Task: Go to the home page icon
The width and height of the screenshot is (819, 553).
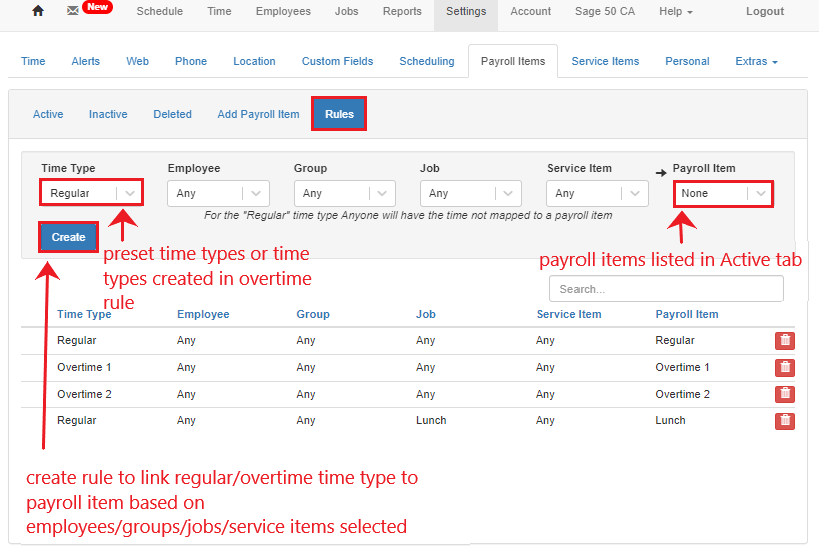Action: (38, 11)
